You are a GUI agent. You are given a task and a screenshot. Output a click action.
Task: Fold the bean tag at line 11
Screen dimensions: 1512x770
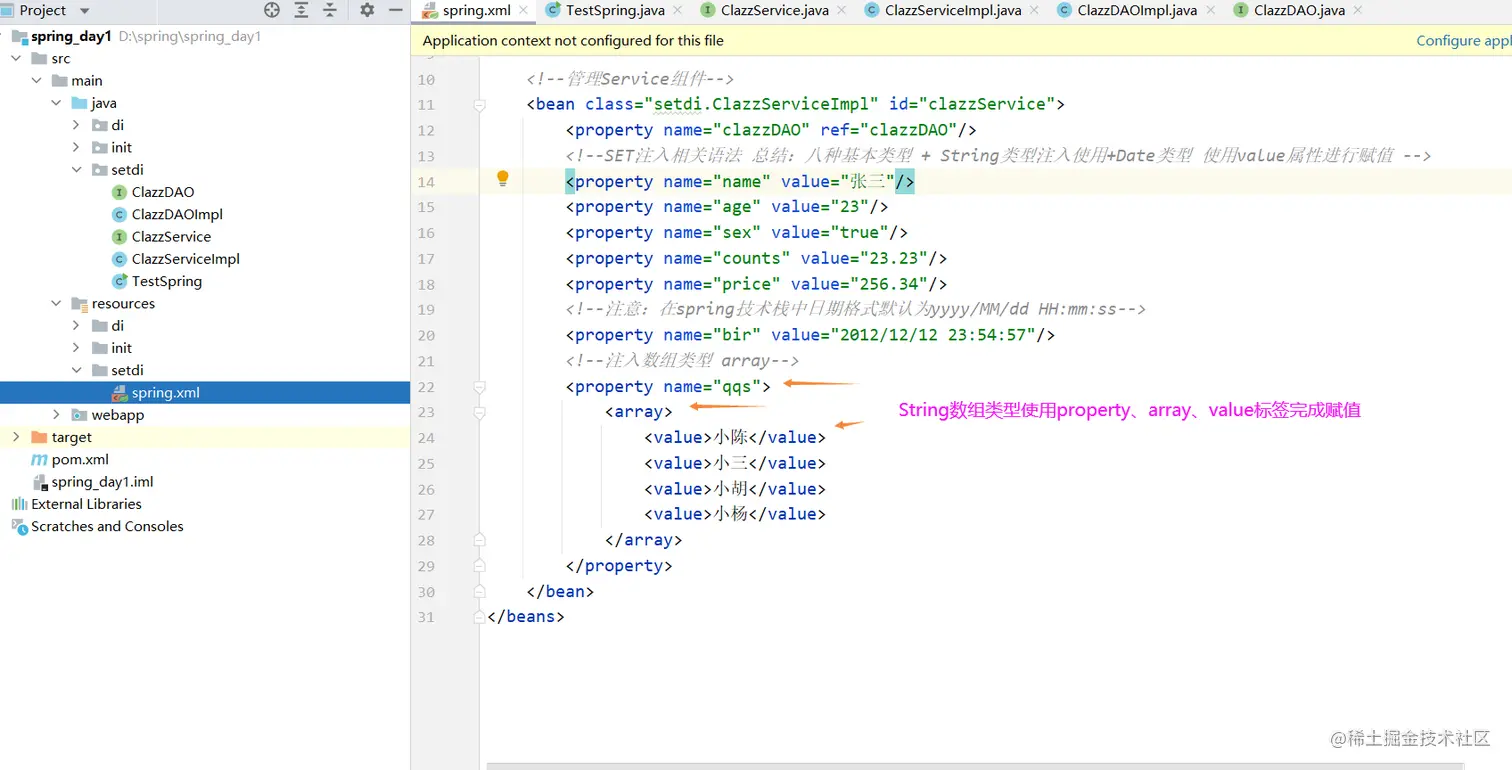point(479,105)
